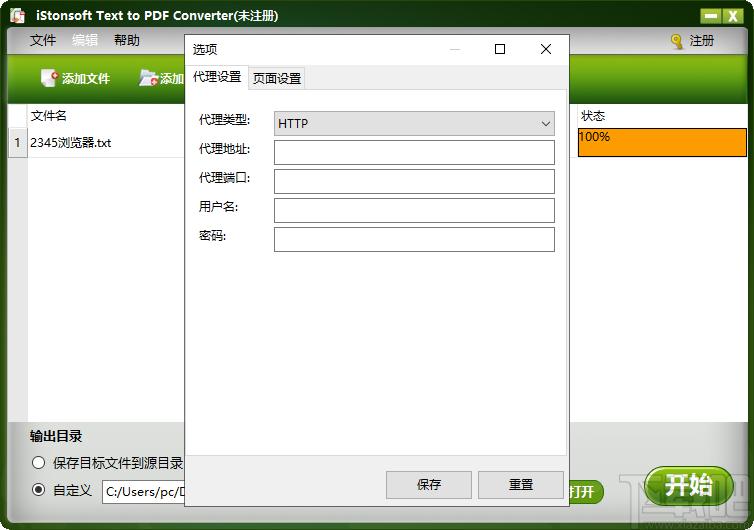Image resolution: width=754 pixels, height=530 pixels.
Task: Select the 自定义 output radio button
Action: [39, 490]
